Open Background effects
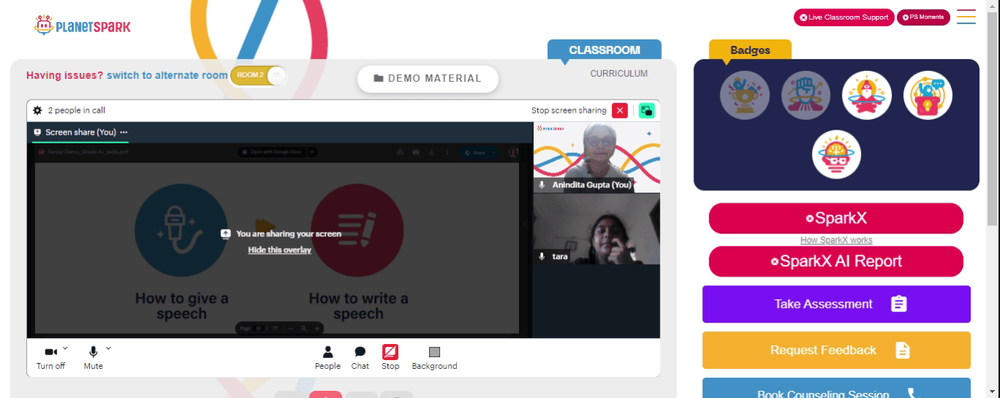 tap(434, 358)
